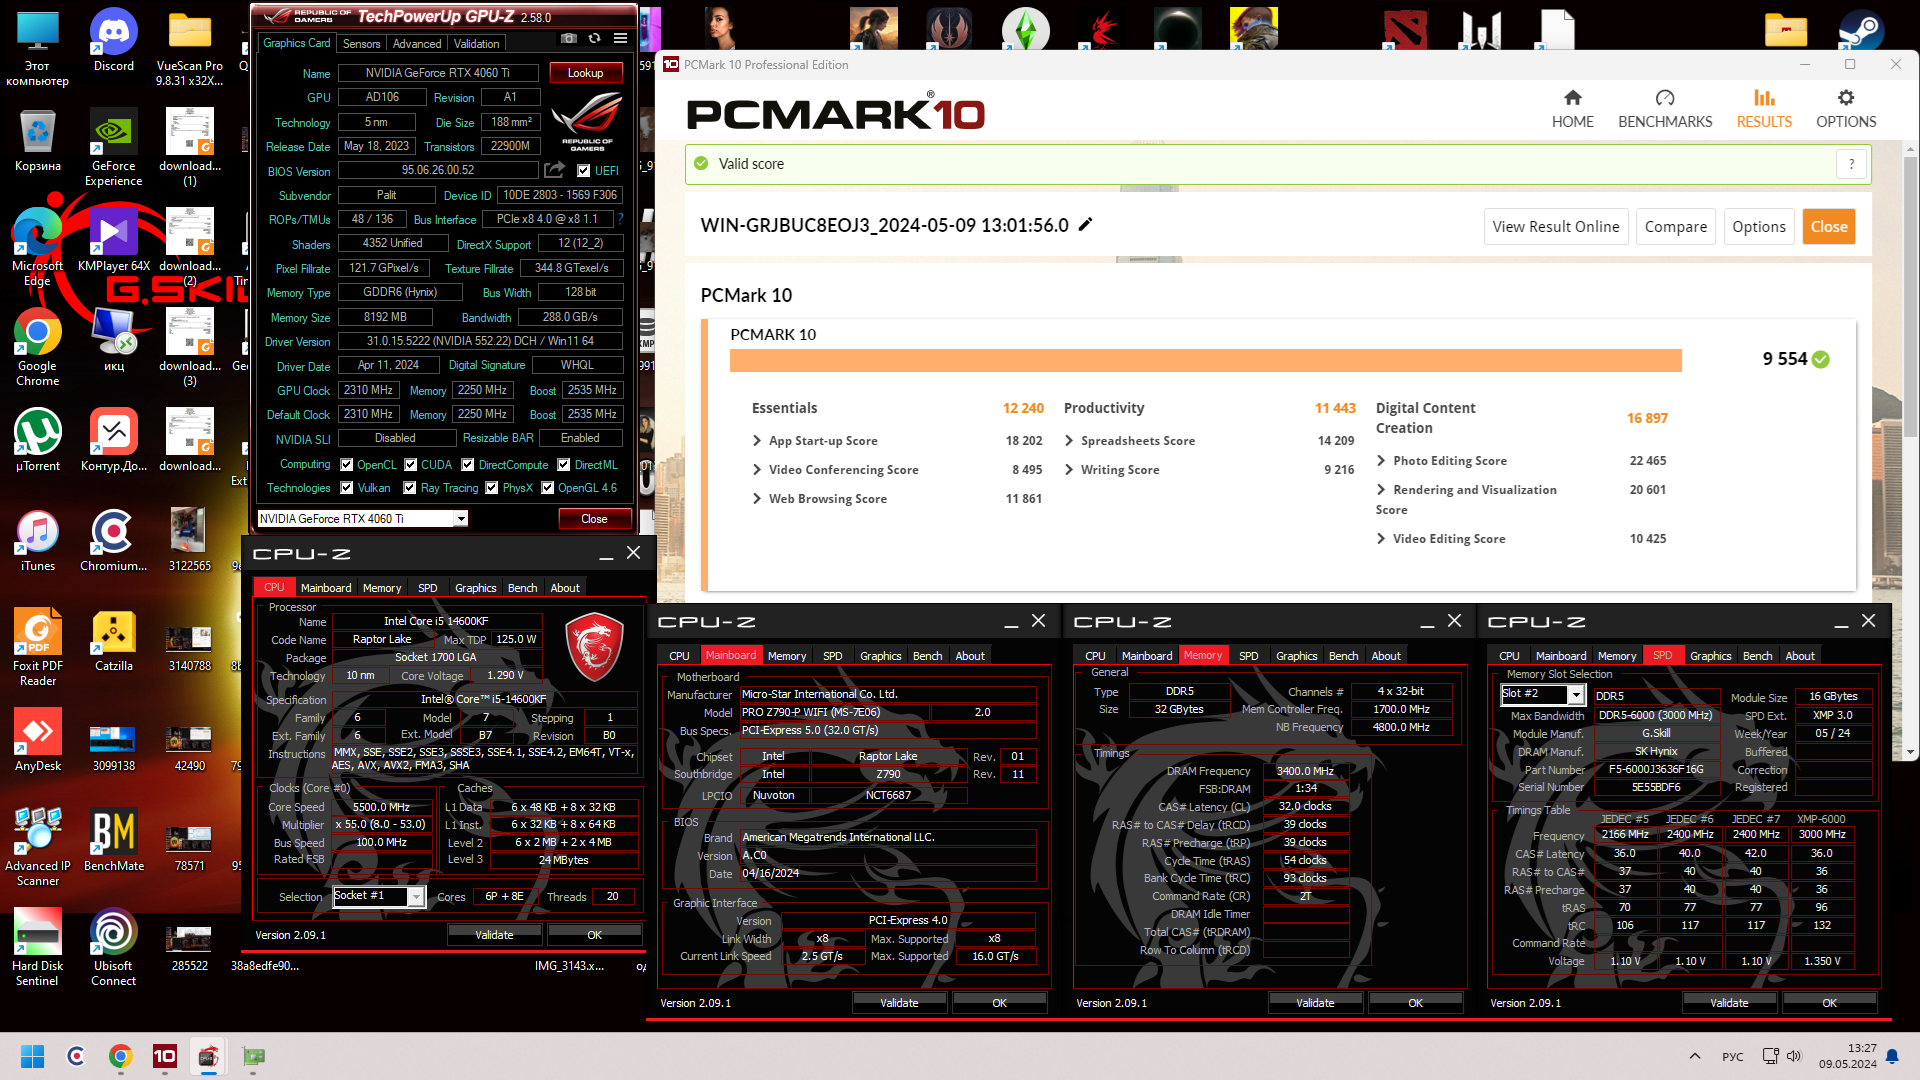Open GeForce Experience desktop icon
The height and width of the screenshot is (1080, 1920).
tap(114, 147)
